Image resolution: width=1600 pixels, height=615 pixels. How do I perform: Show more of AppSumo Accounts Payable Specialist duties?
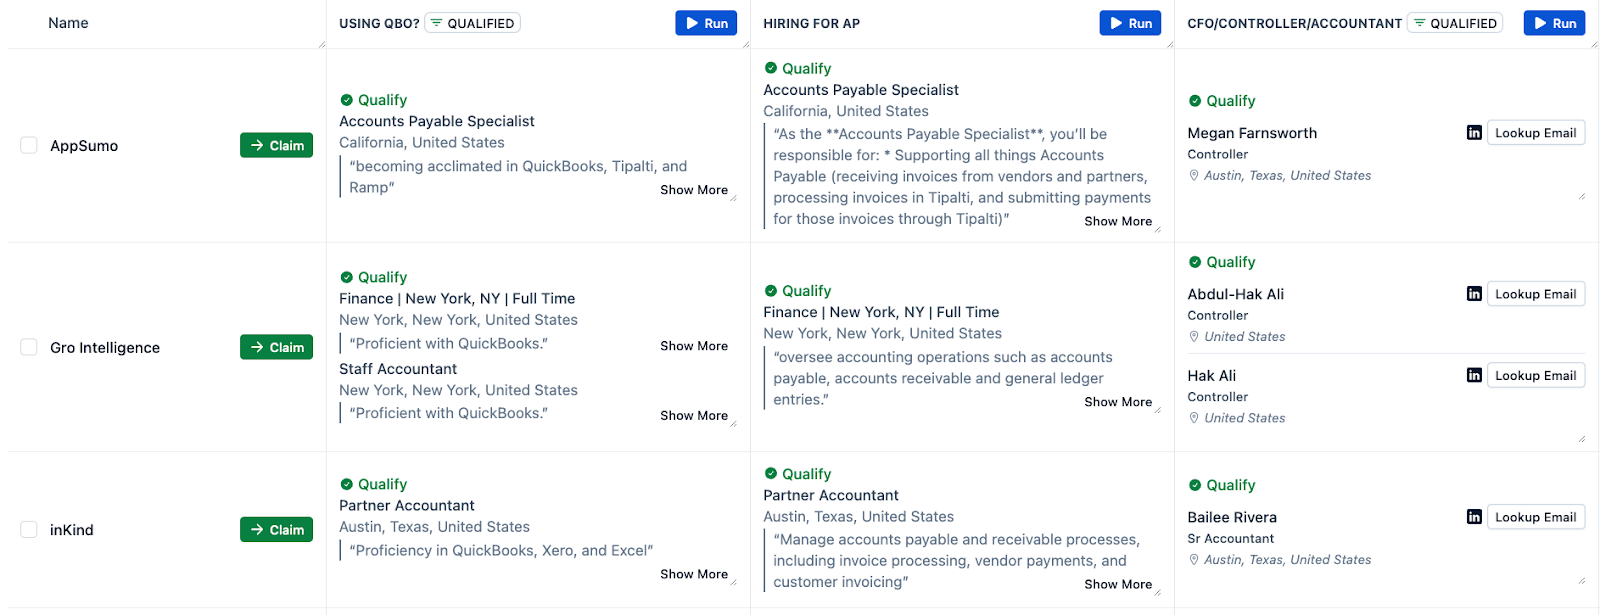point(1118,221)
